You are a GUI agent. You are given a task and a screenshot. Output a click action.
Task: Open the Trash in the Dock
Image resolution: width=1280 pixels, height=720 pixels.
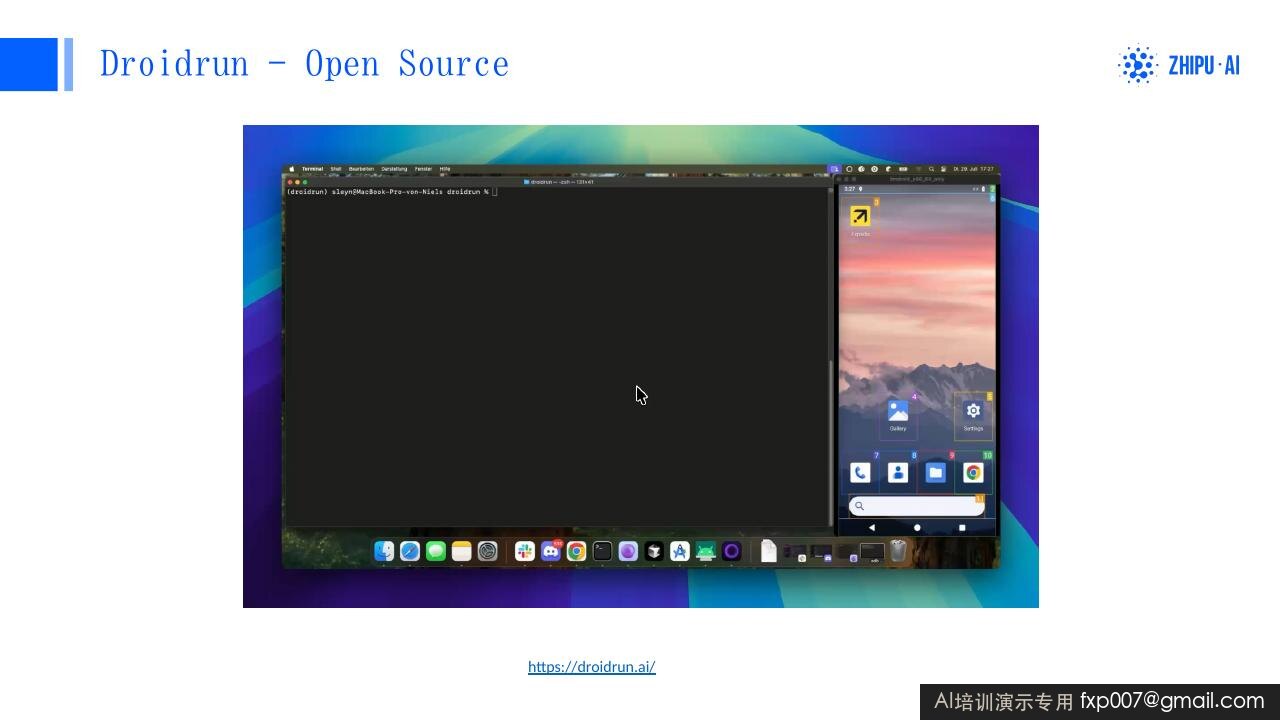898,551
